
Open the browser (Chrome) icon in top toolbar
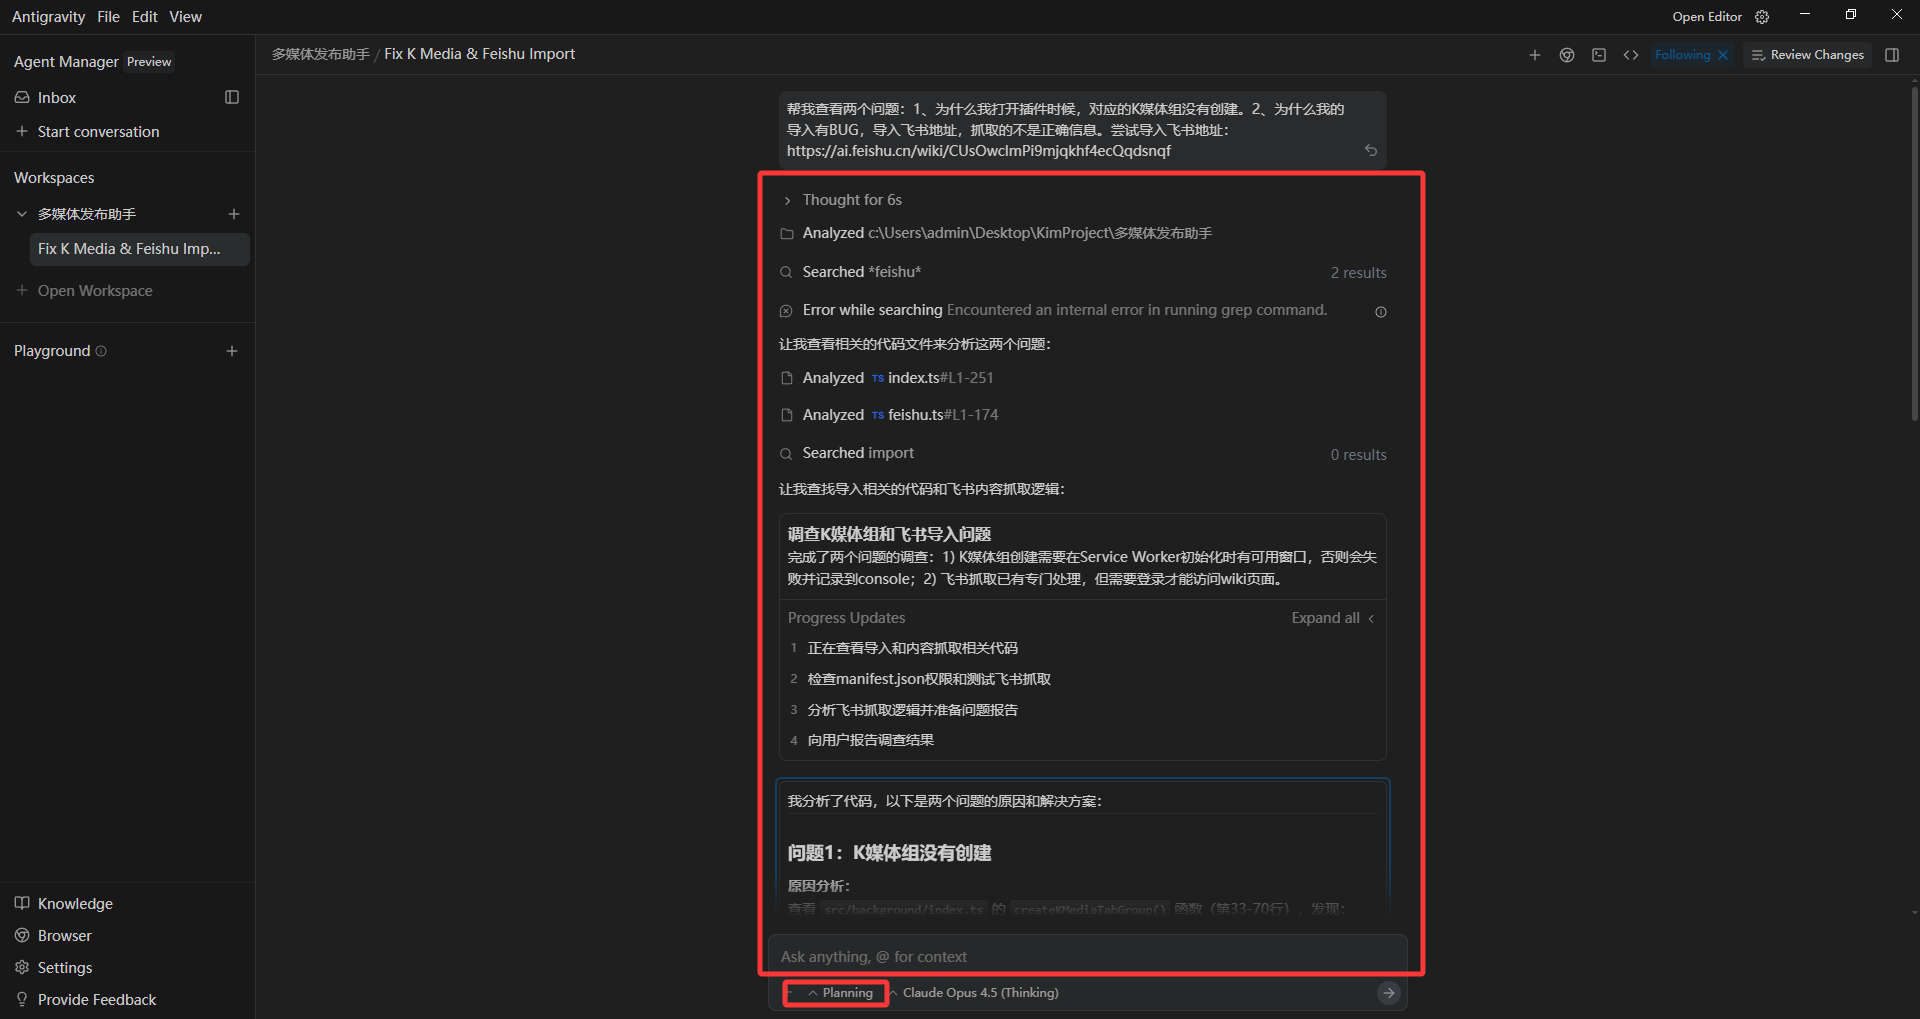[x=1567, y=55]
